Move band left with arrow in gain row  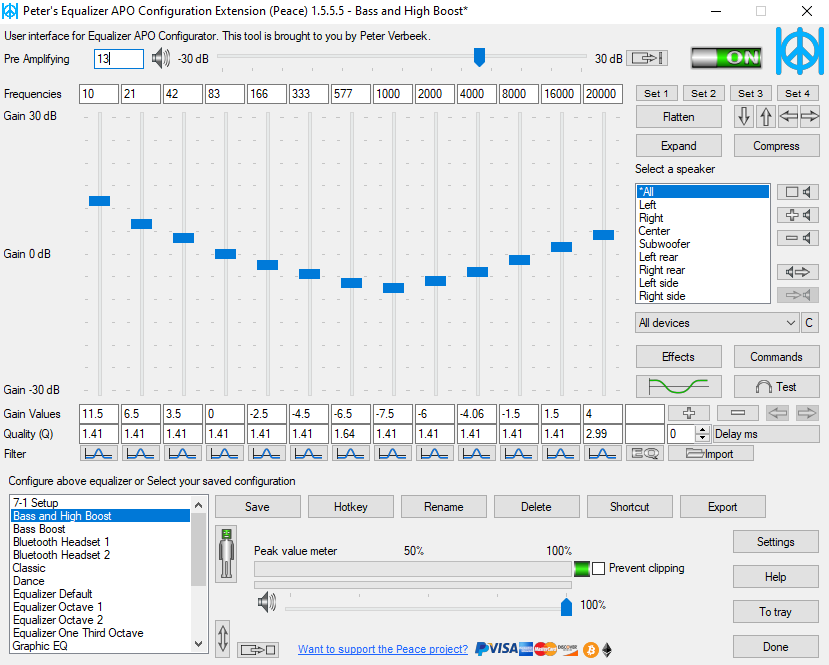777,413
